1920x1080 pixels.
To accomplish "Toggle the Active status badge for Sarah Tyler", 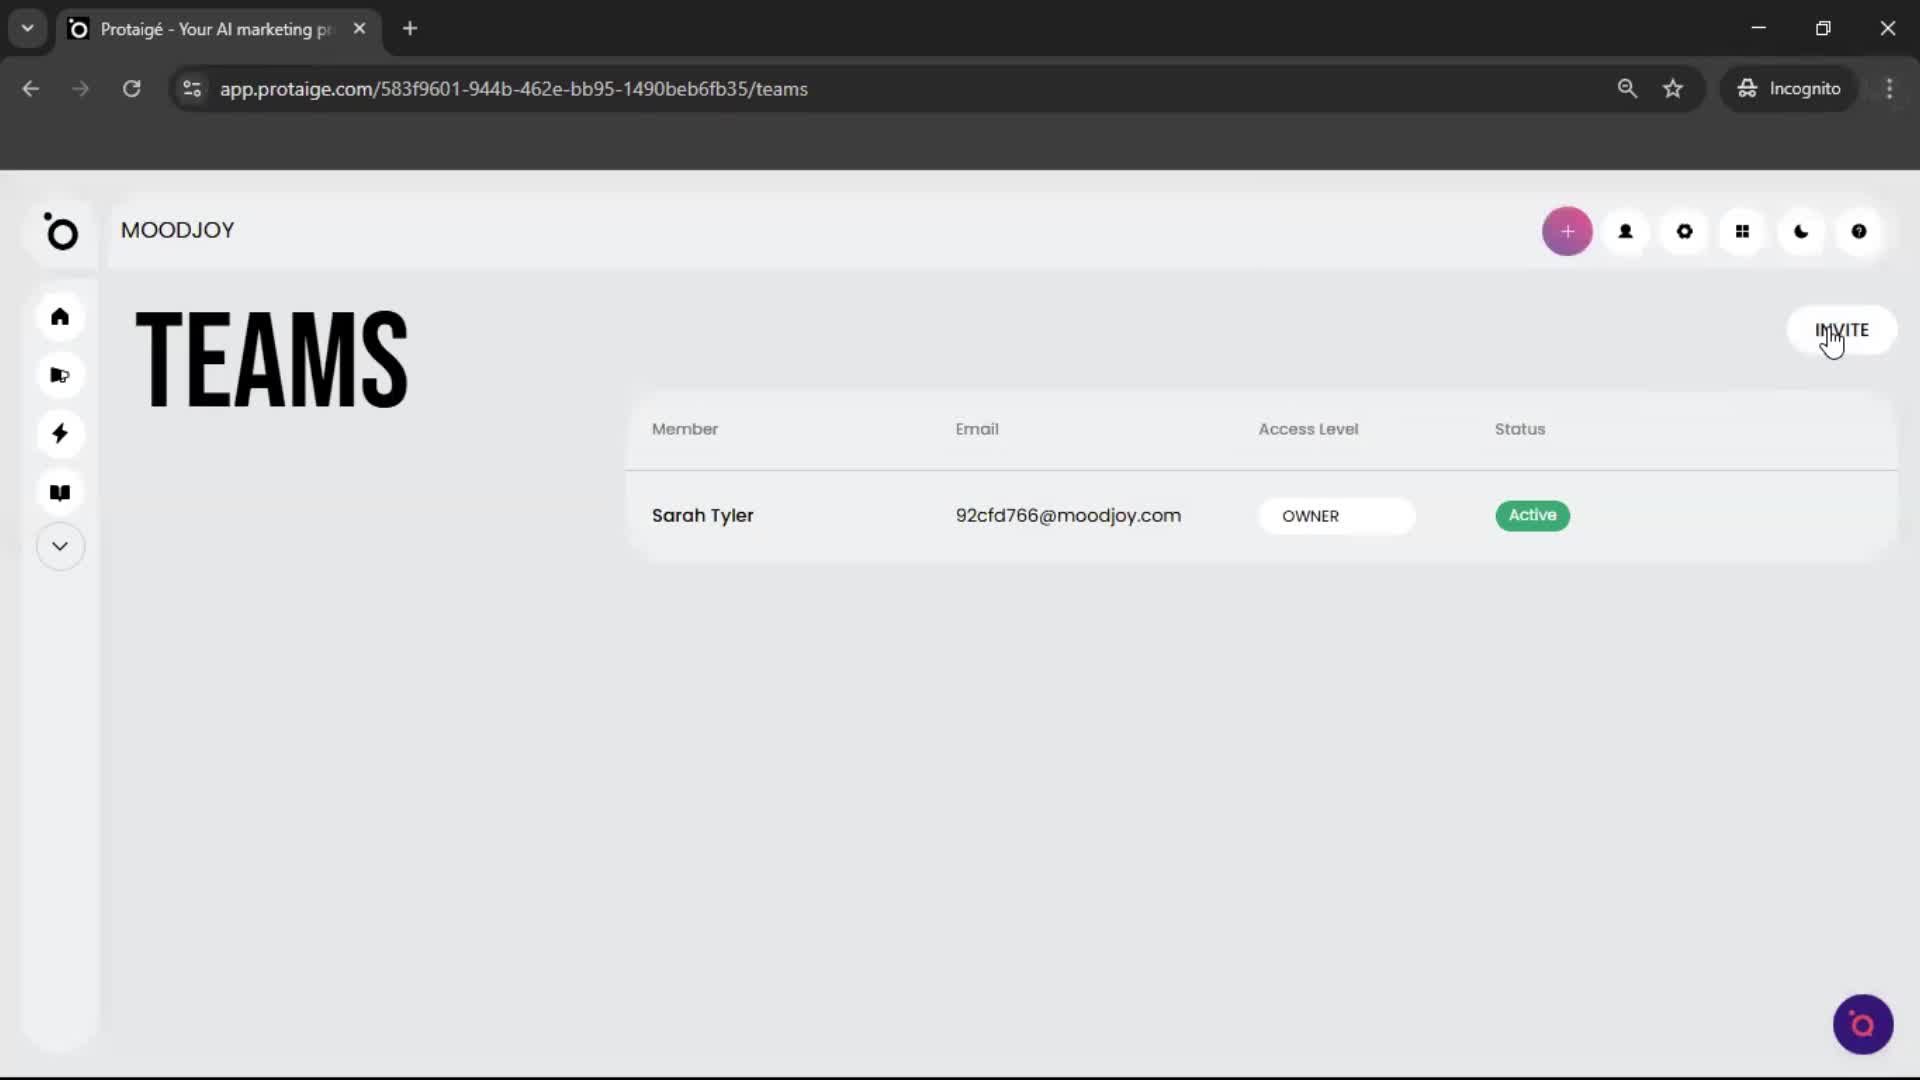I will (x=1532, y=515).
